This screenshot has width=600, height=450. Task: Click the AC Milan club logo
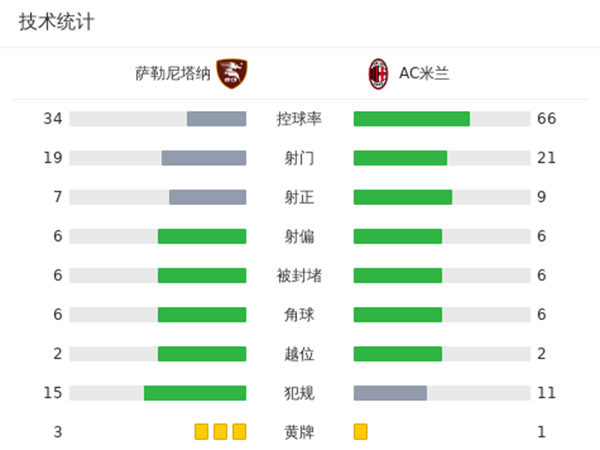pos(378,72)
